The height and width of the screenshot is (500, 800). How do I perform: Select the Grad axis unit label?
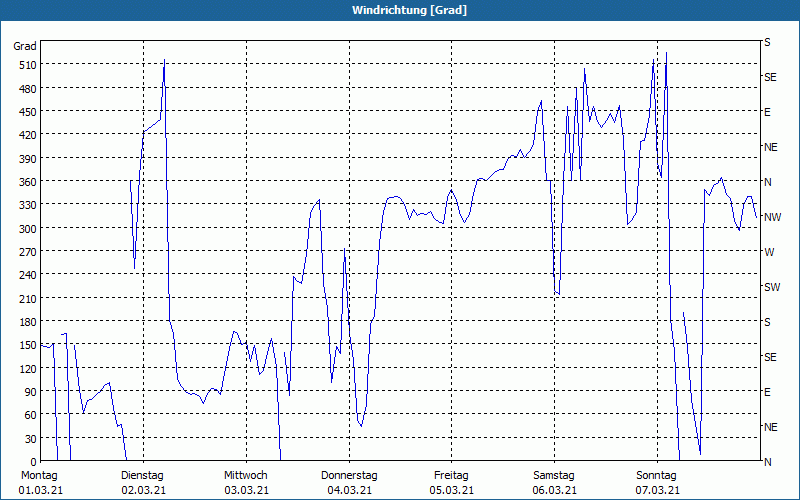point(25,46)
